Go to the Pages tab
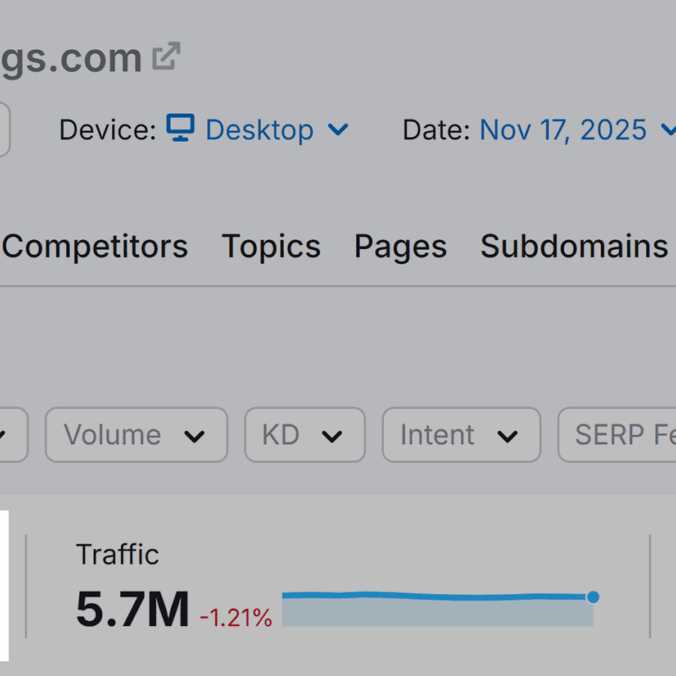Screen dimensions: 676x676 coord(400,246)
